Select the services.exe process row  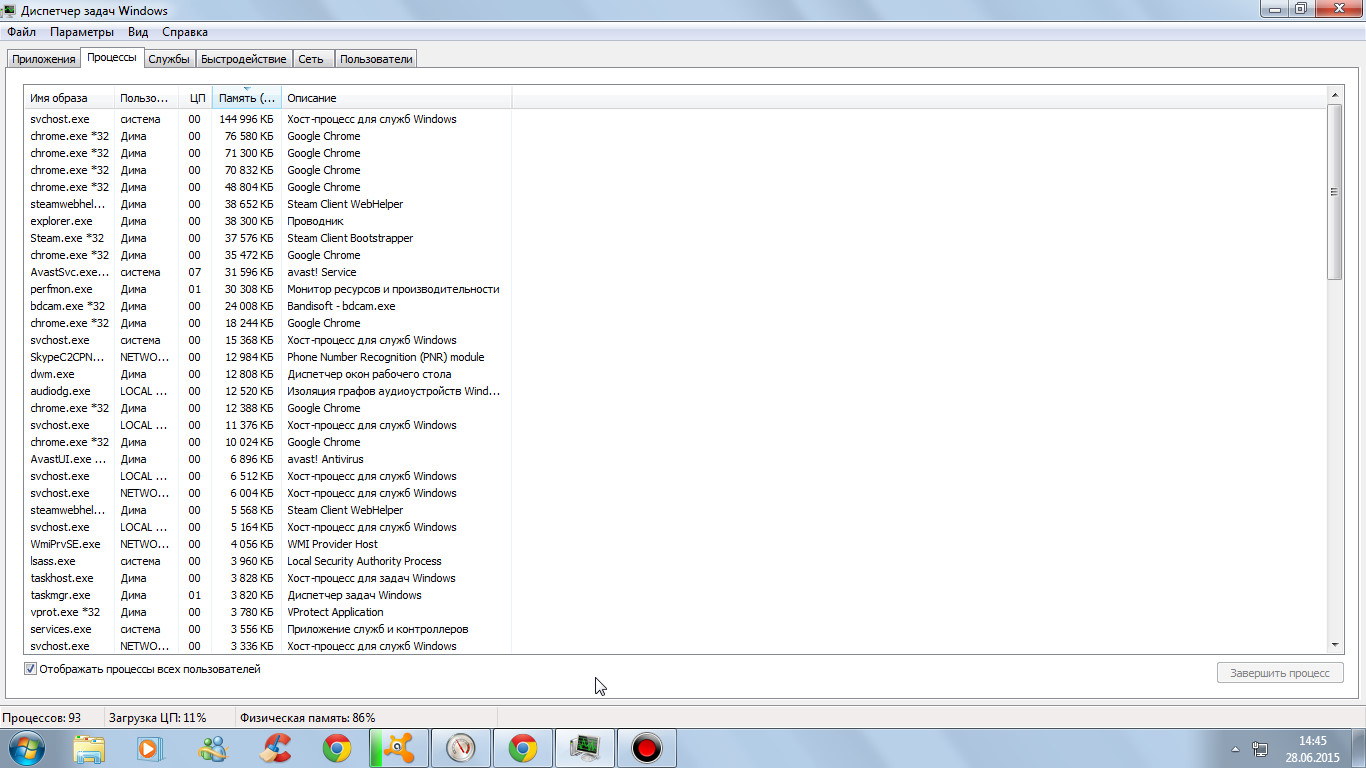(268, 629)
